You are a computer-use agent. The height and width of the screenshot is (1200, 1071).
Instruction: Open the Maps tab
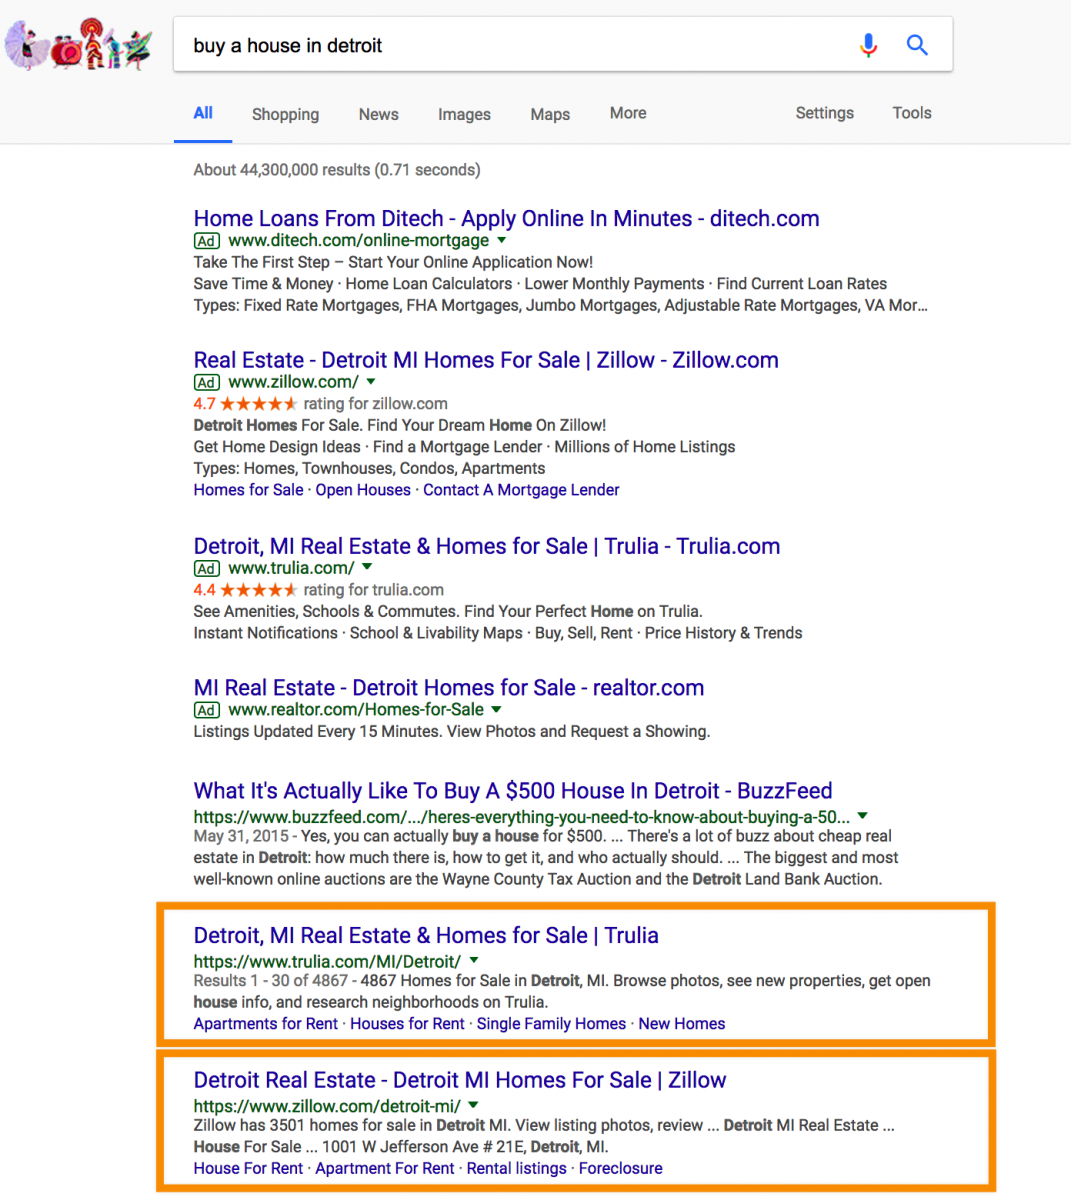[550, 114]
